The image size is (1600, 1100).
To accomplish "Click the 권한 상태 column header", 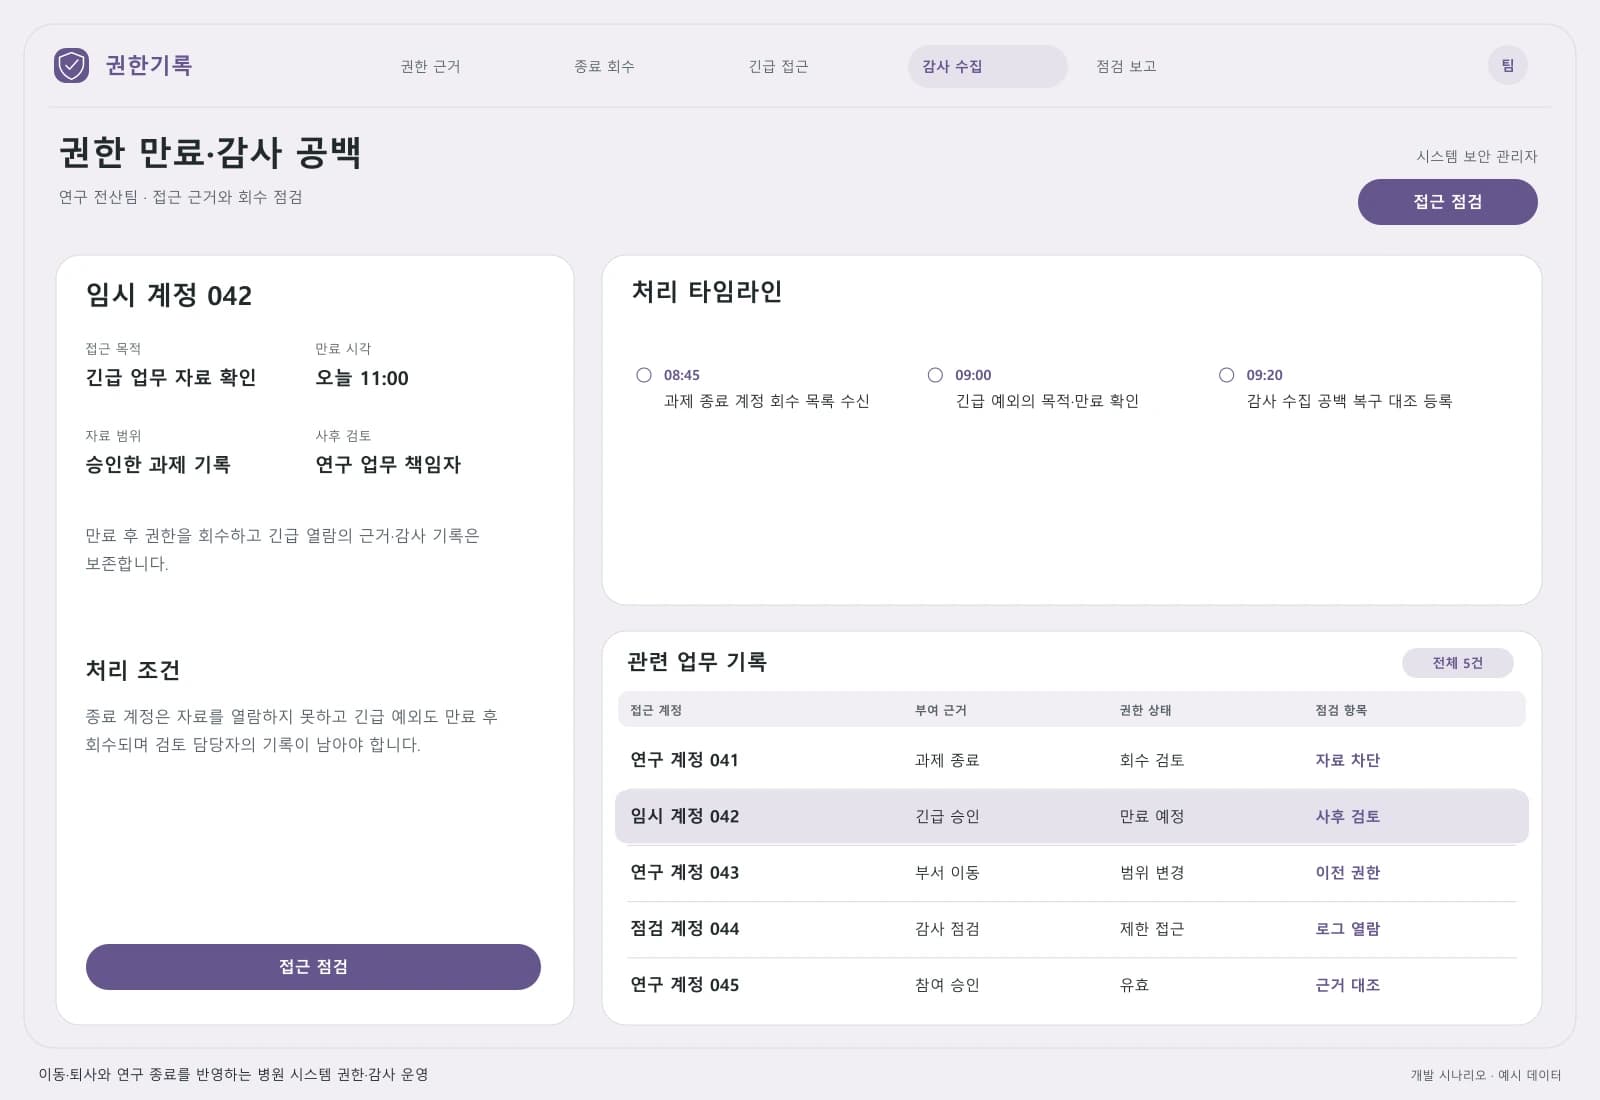I will [1145, 710].
